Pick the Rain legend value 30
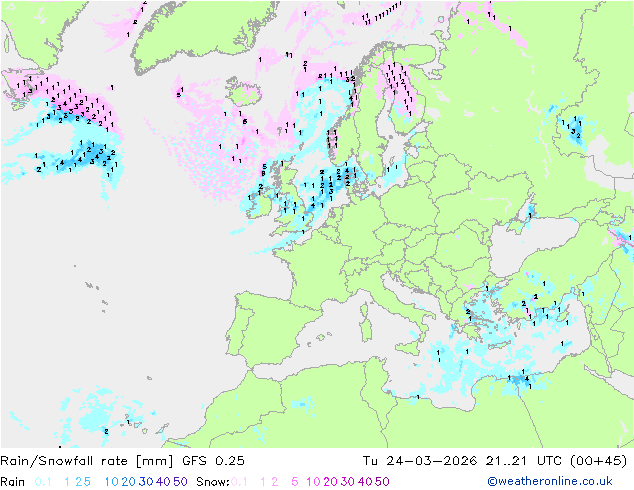 click(146, 482)
